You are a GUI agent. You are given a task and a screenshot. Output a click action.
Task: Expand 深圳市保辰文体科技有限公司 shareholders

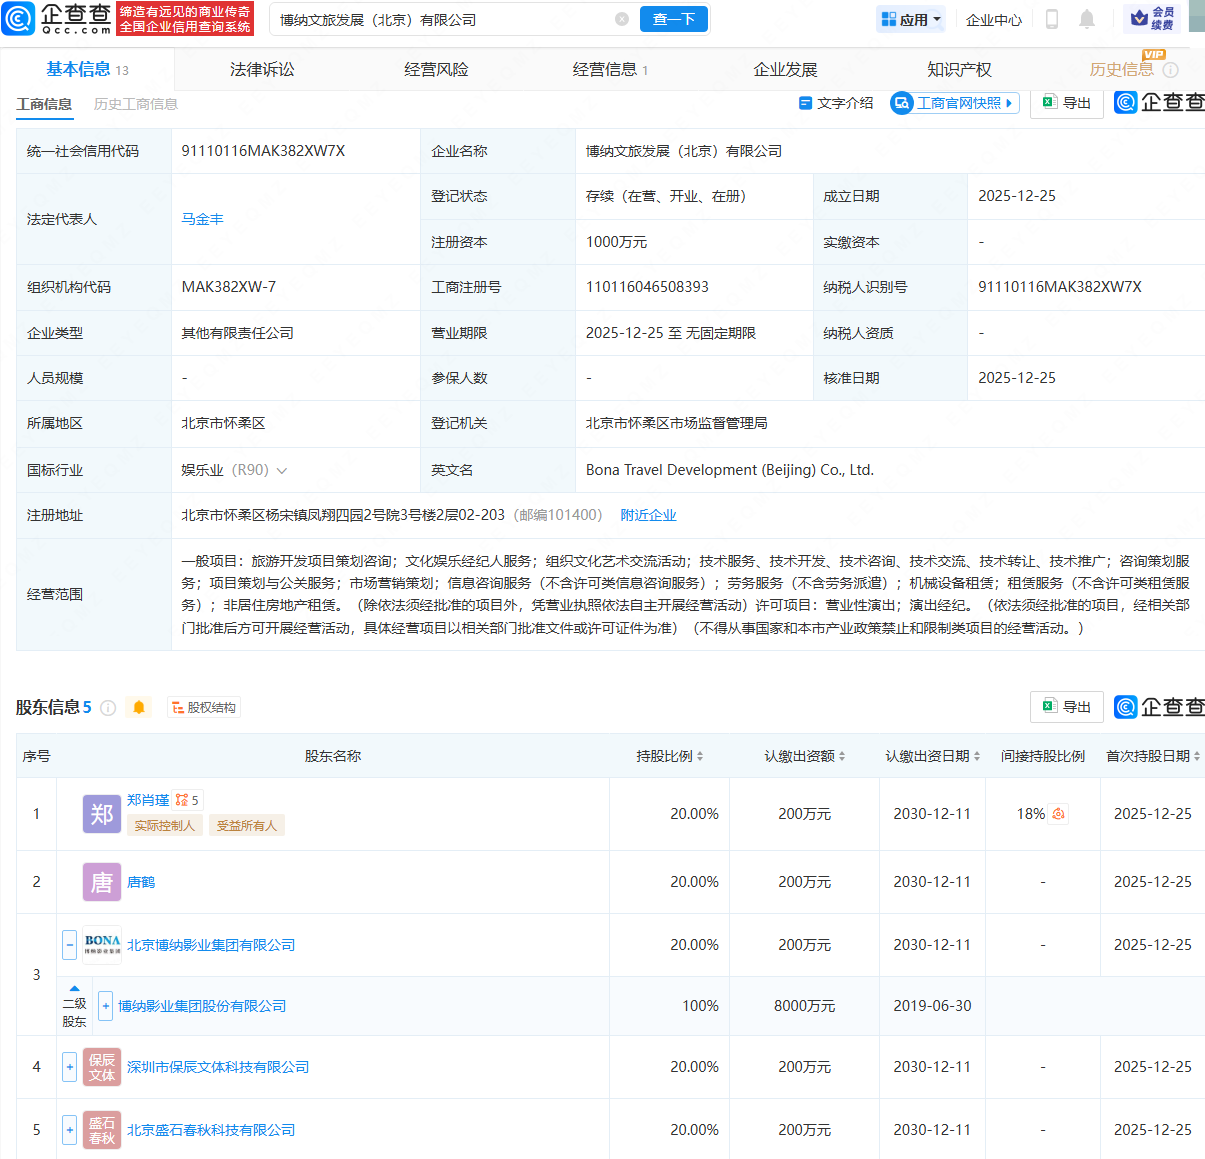pos(70,1067)
